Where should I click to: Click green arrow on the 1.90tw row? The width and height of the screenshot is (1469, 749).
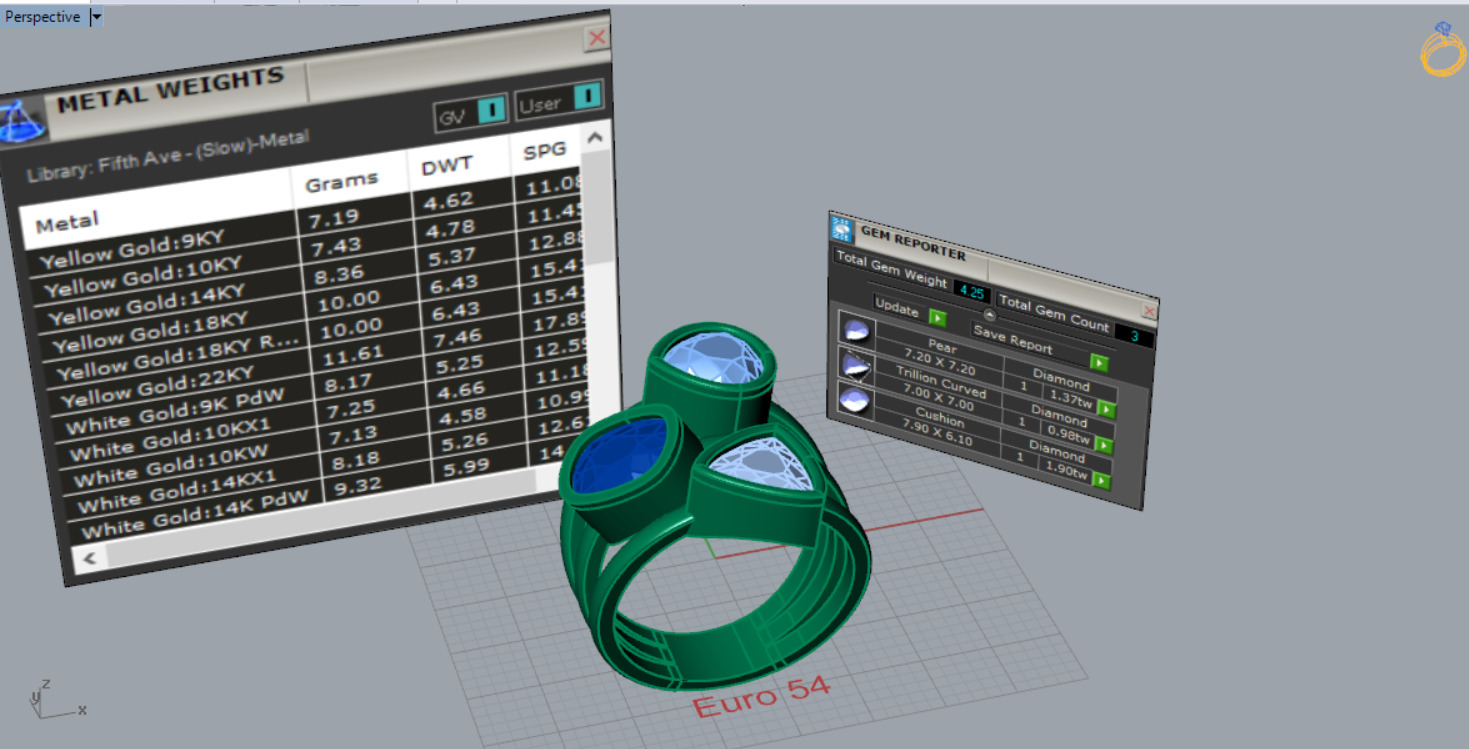coord(1101,481)
